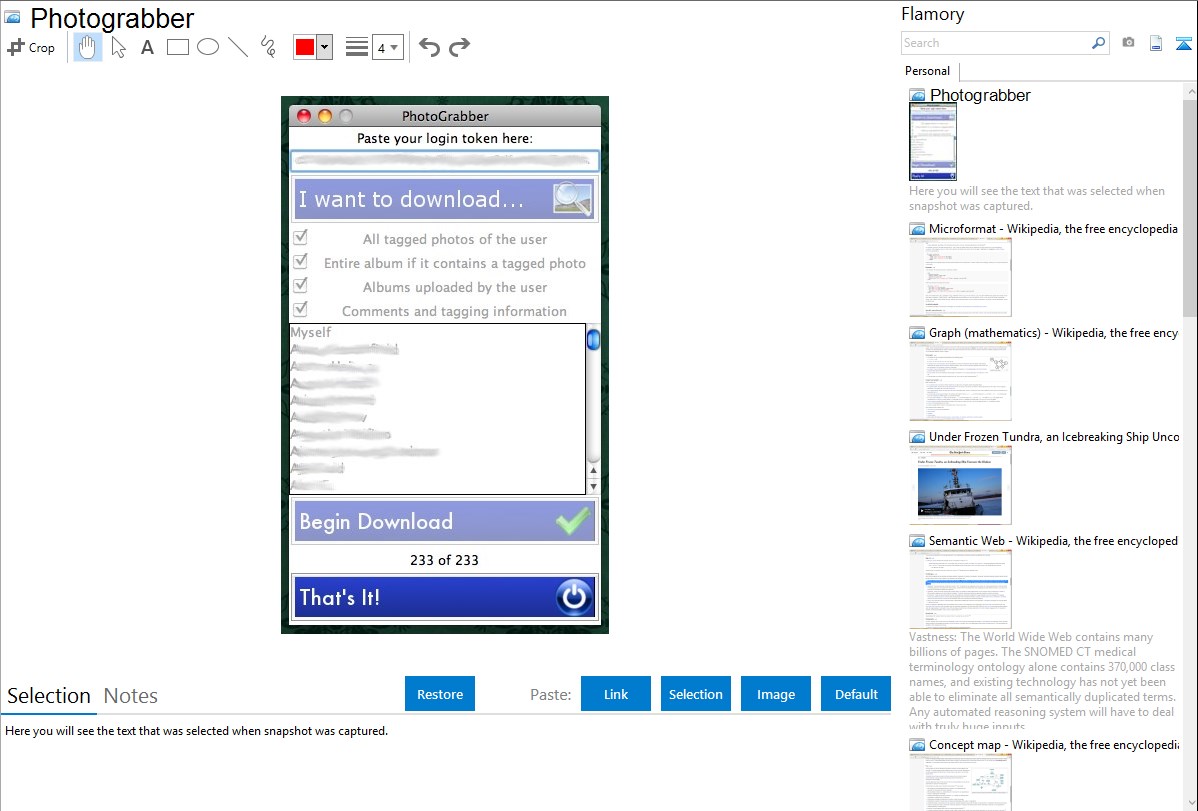Click the red annotation color swatch
Screen dimensions: 1198x811
[305, 47]
